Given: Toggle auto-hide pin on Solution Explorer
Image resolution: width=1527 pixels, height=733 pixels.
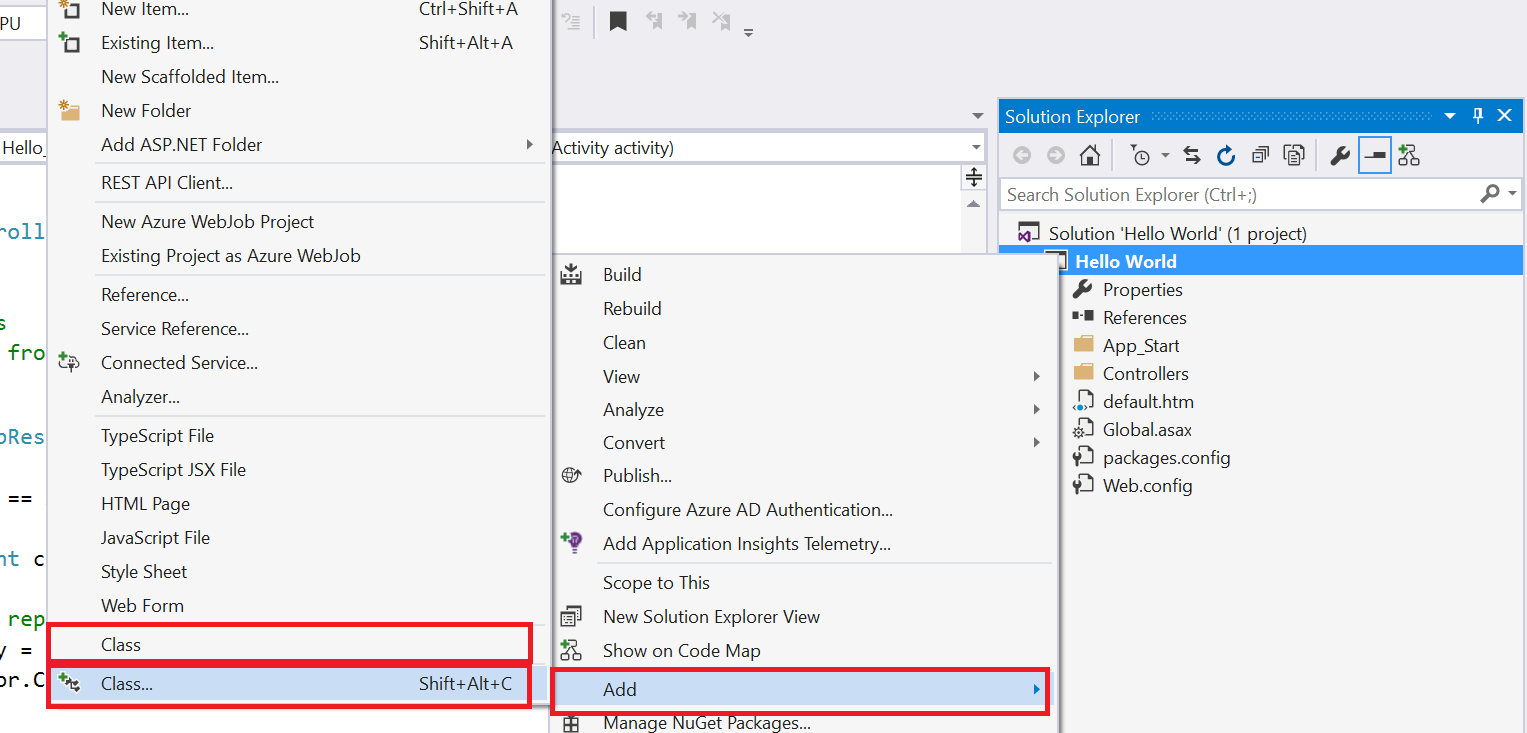Looking at the screenshot, I should pos(1478,116).
